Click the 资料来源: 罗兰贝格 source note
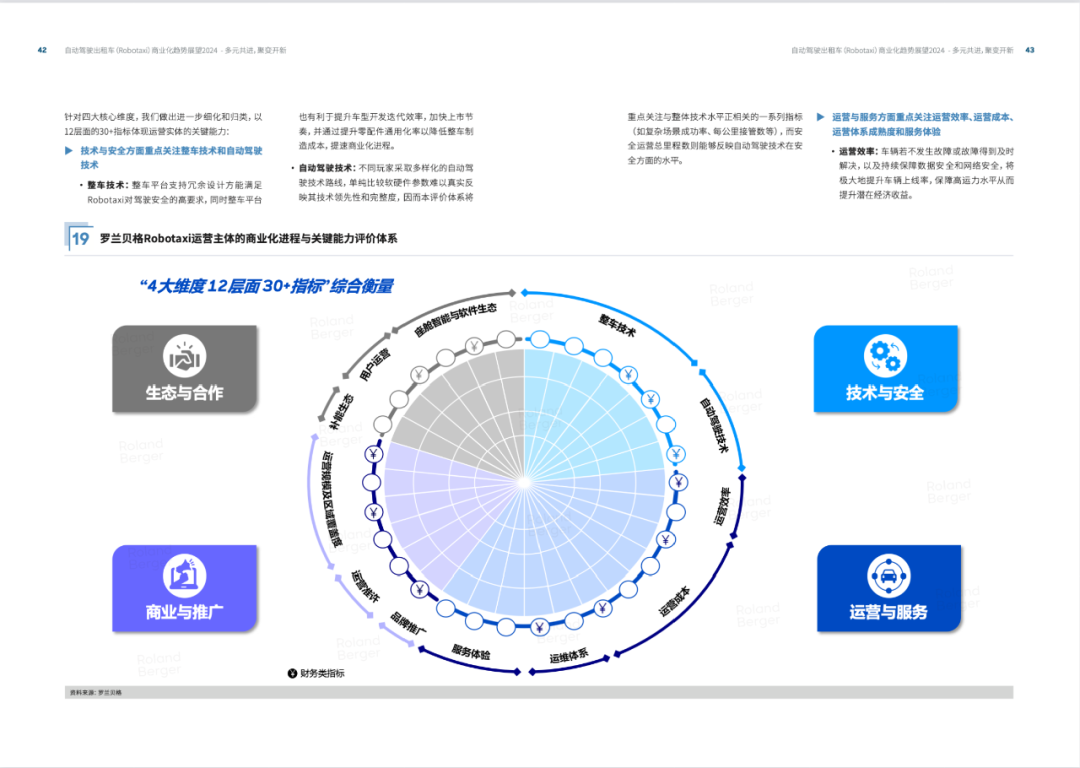The height and width of the screenshot is (768, 1080). click(96, 692)
